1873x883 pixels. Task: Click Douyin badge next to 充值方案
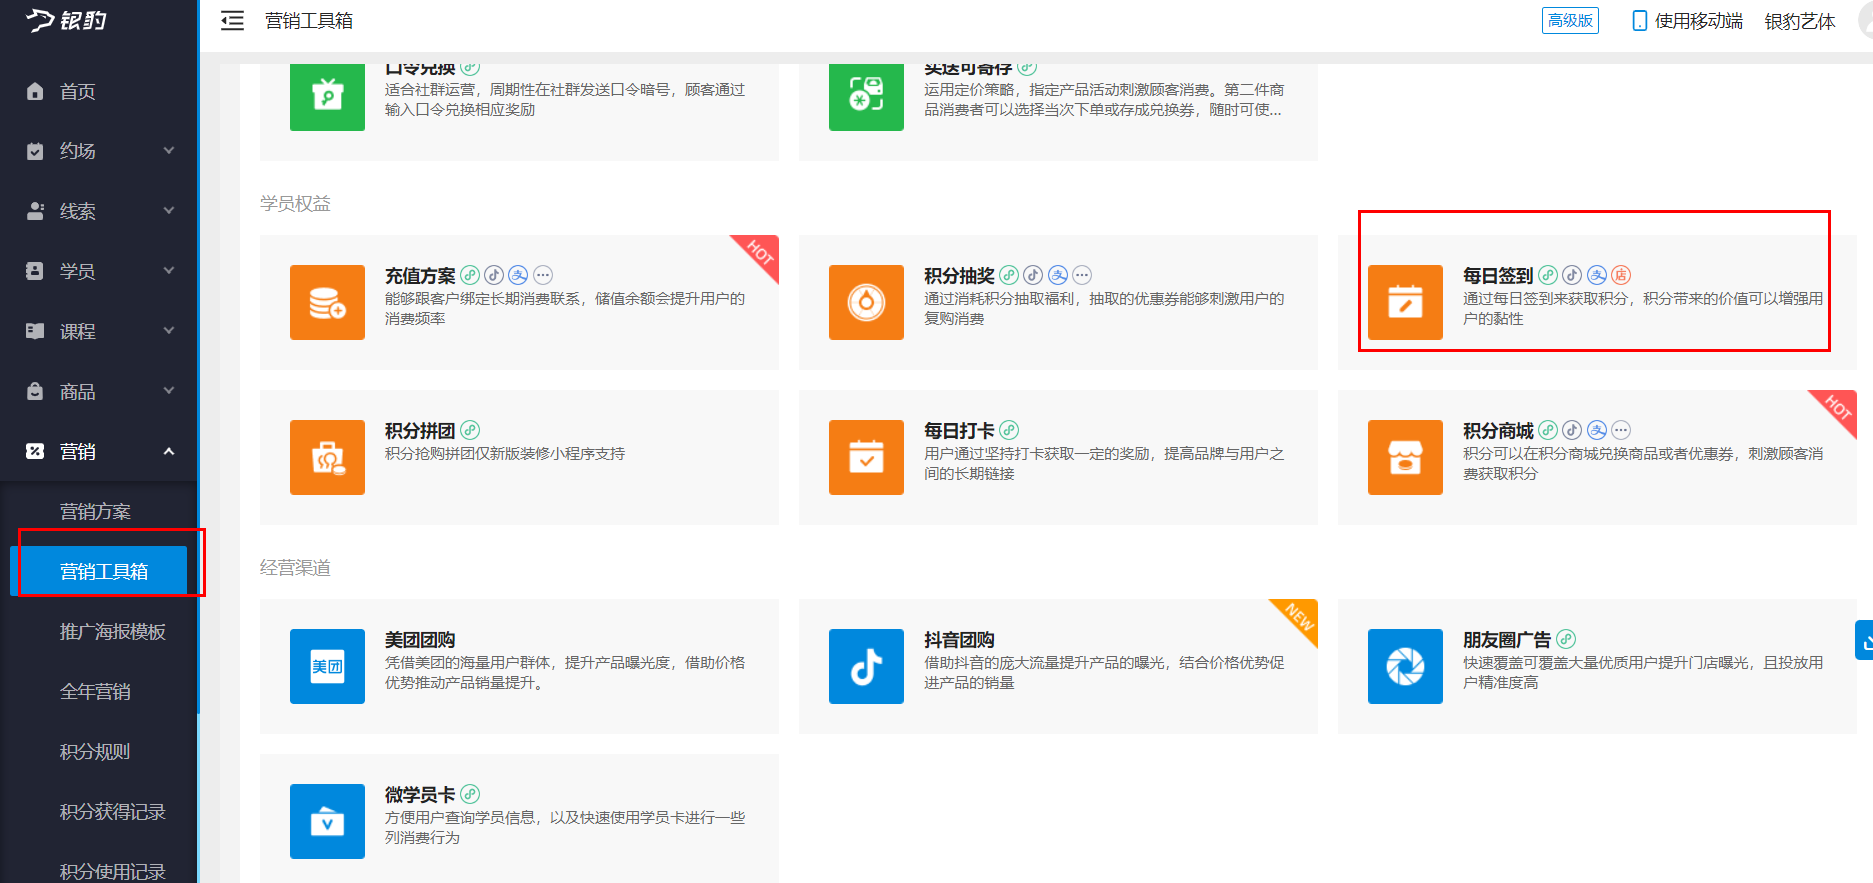pyautogui.click(x=494, y=275)
